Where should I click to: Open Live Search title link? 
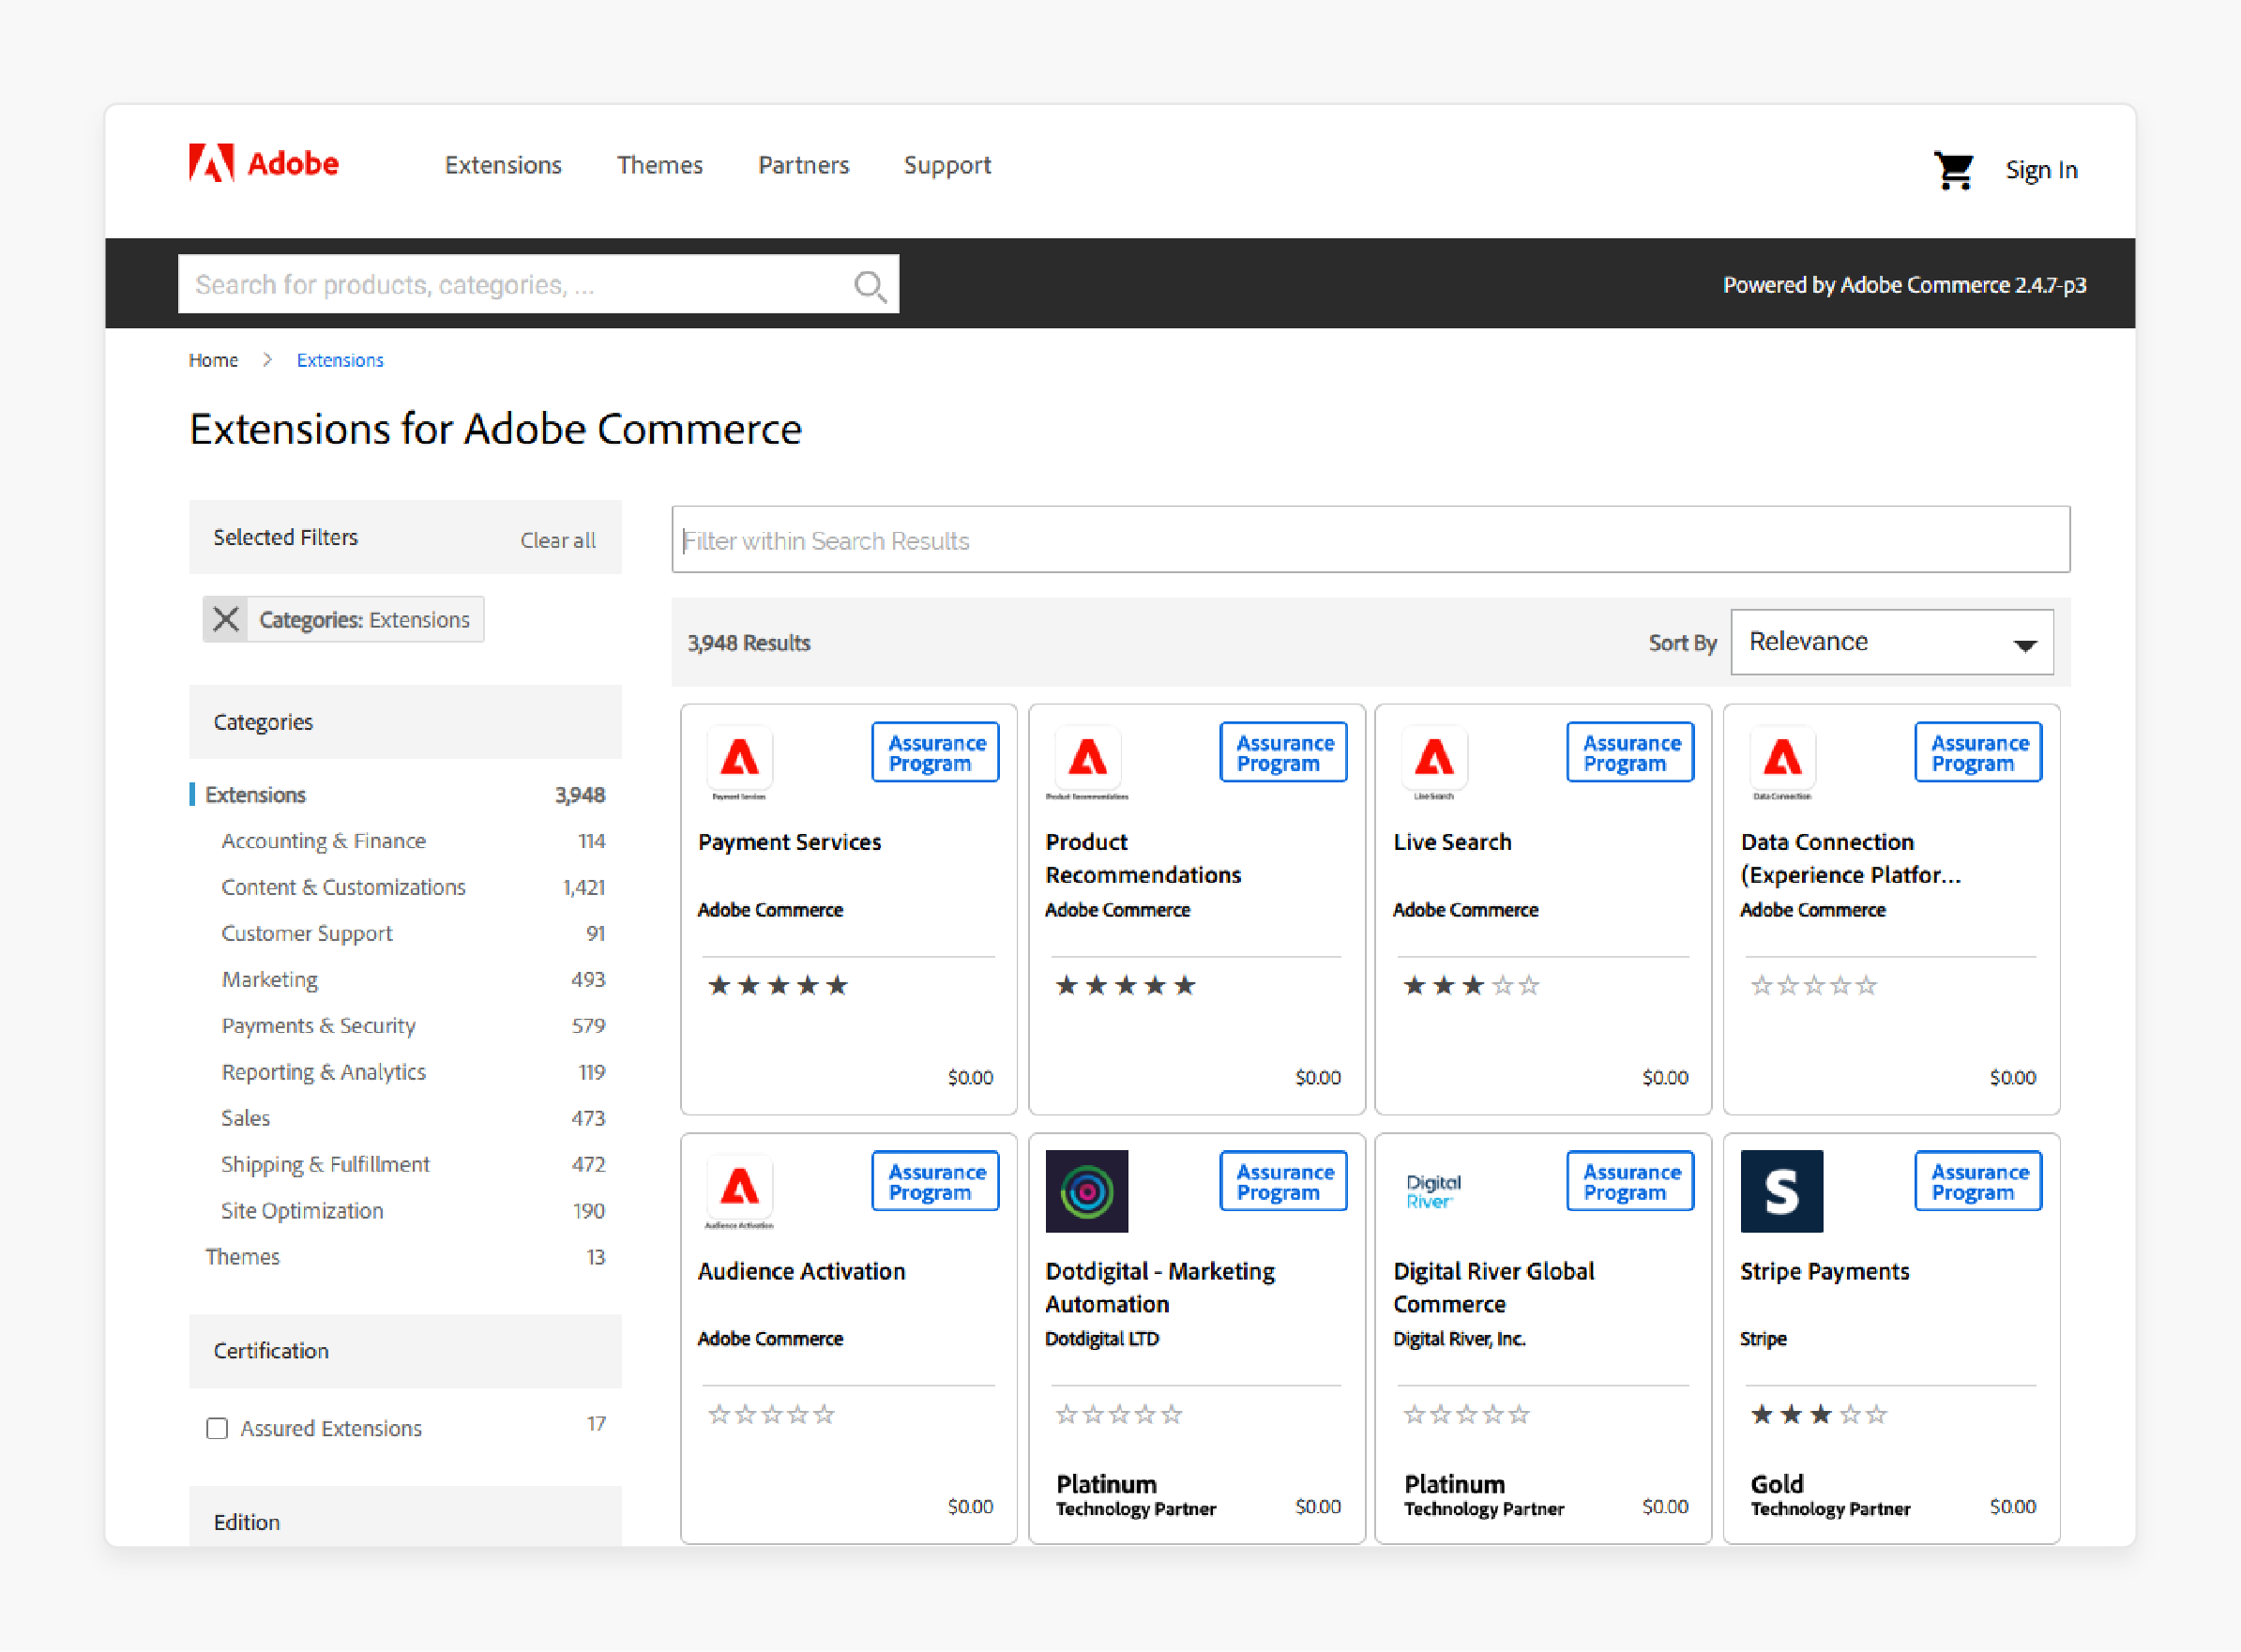tap(1453, 842)
